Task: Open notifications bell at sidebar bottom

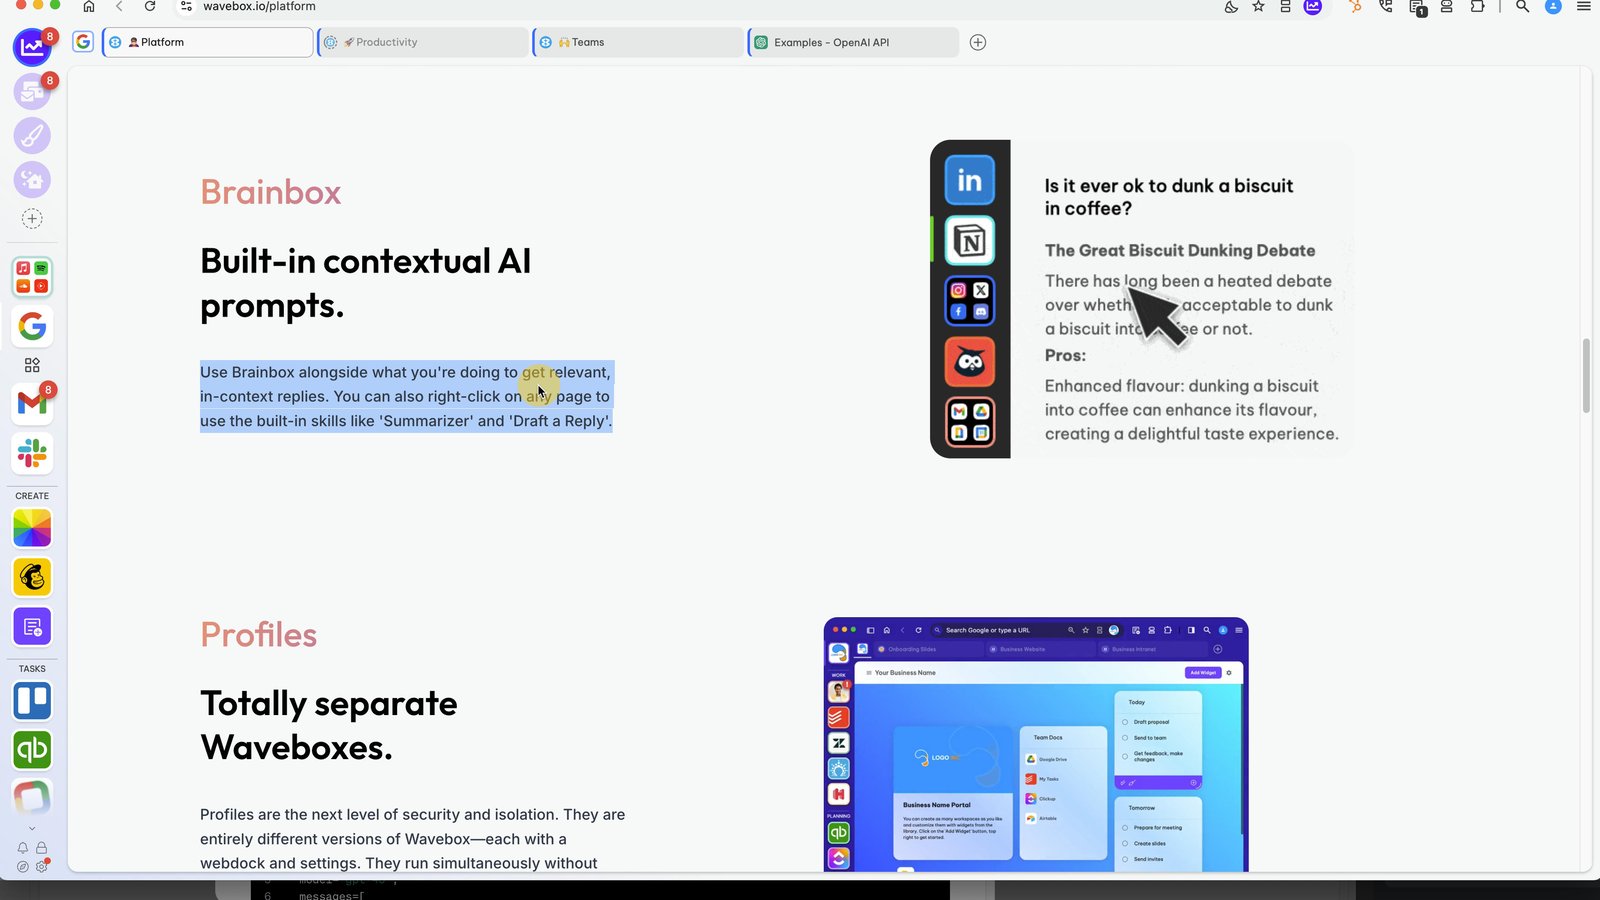Action: tap(23, 848)
